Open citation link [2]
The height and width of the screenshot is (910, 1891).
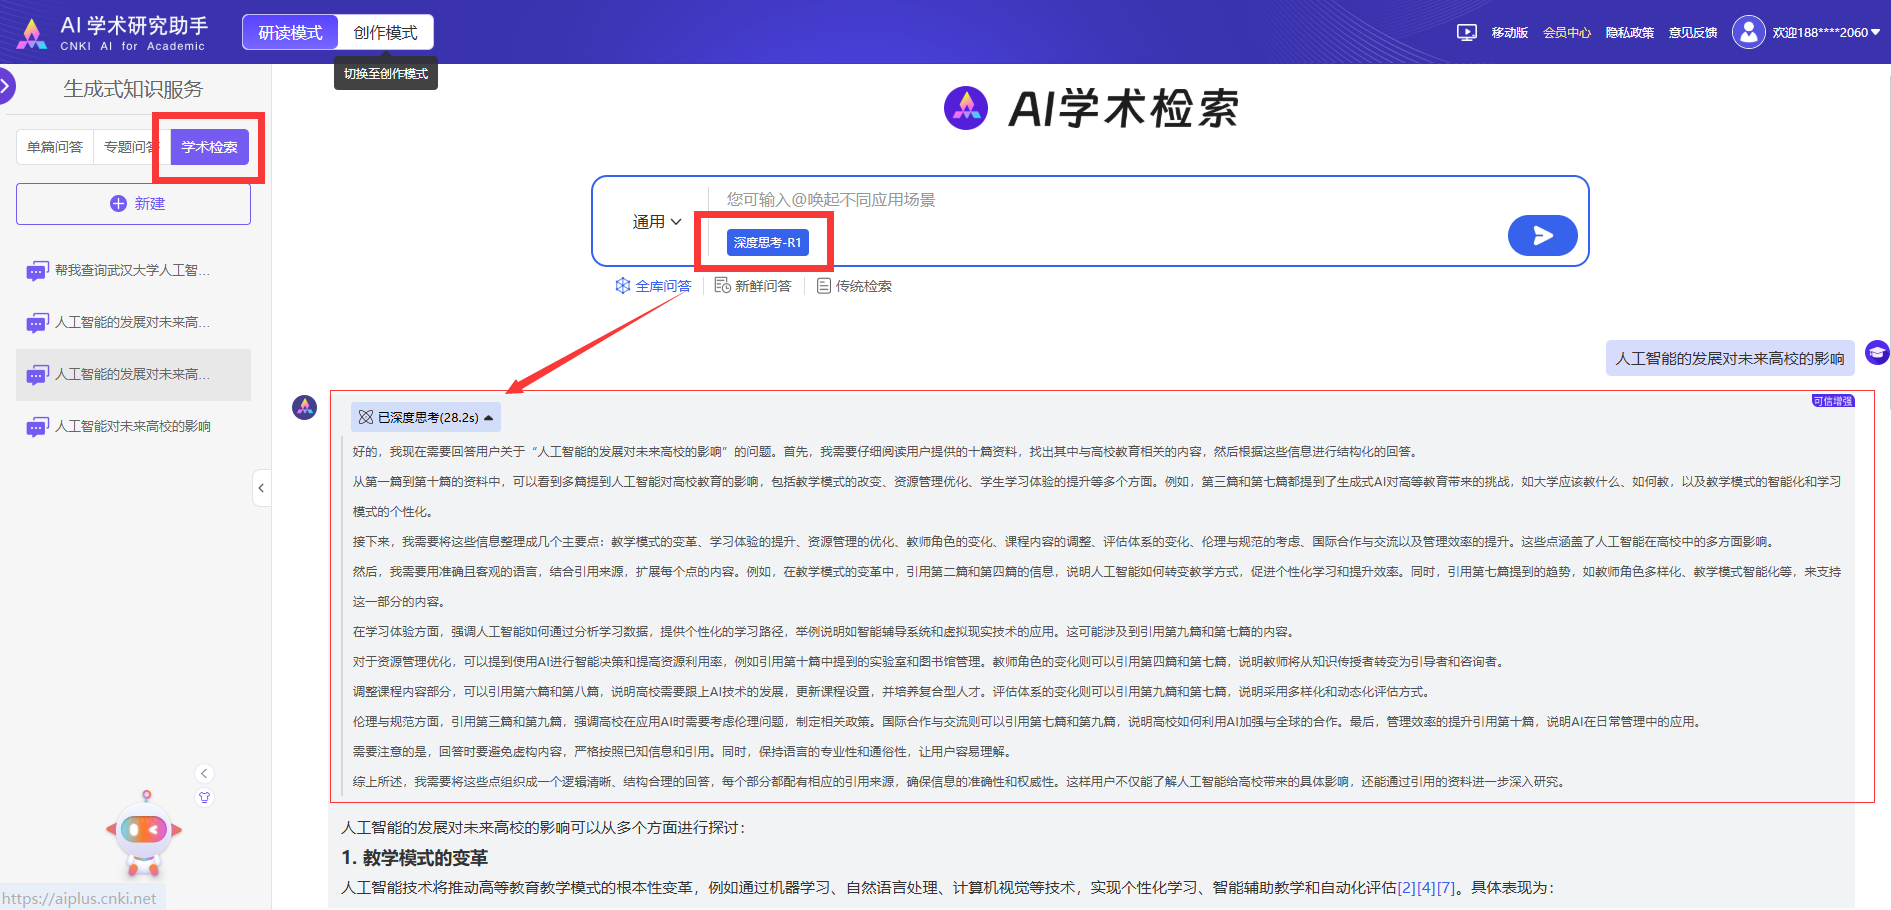pos(1406,888)
